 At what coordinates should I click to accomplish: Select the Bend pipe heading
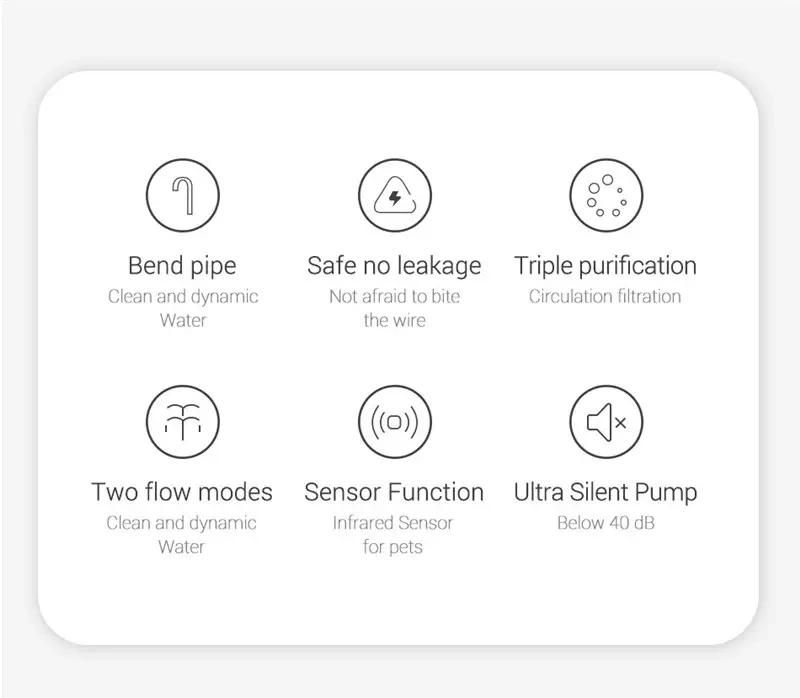[182, 266]
